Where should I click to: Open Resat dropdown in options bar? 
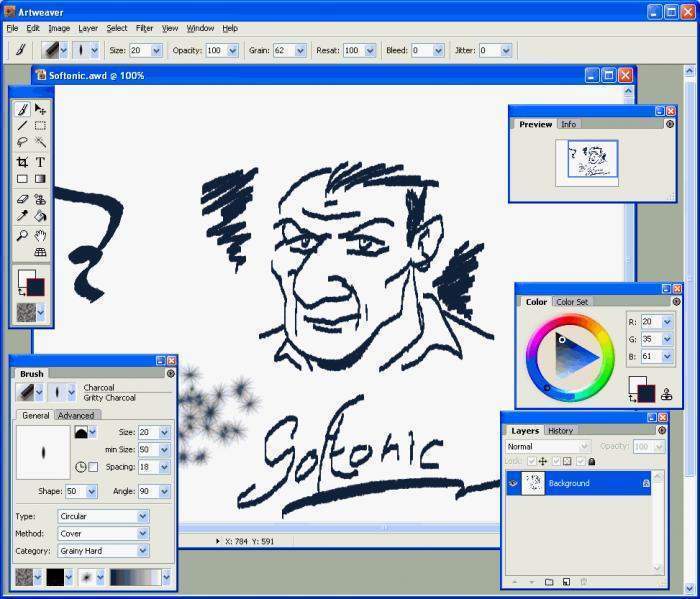(x=370, y=50)
